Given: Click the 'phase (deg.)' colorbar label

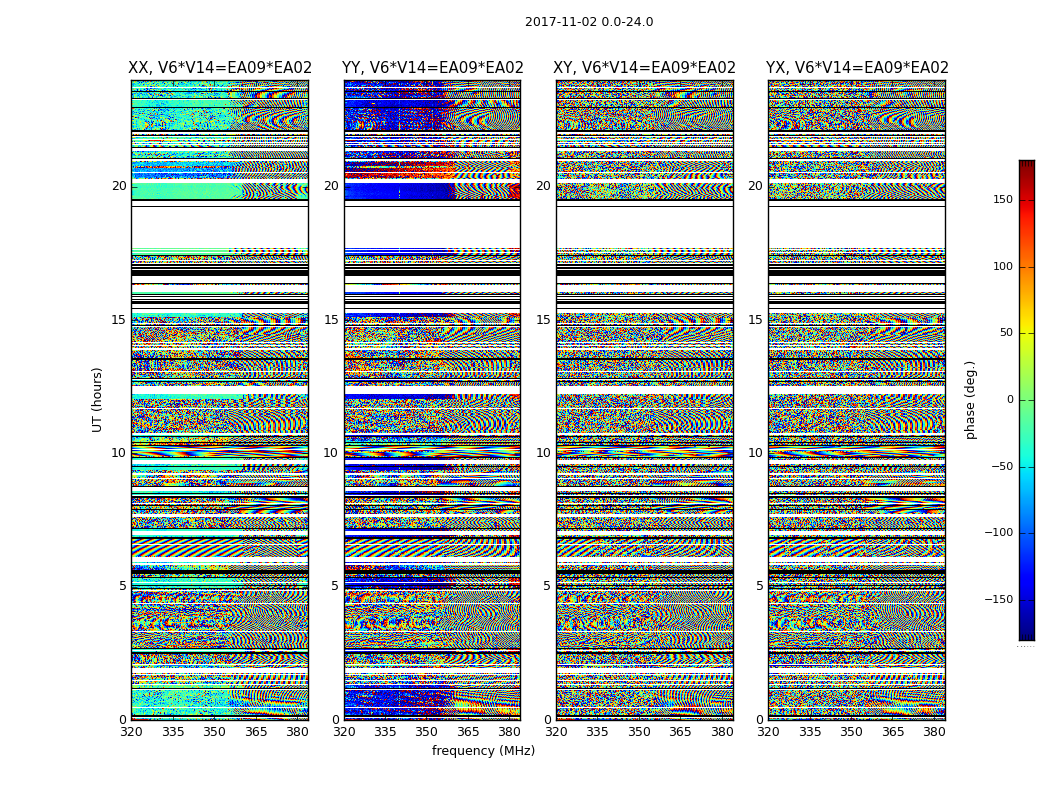Looking at the screenshot, I should point(970,400).
